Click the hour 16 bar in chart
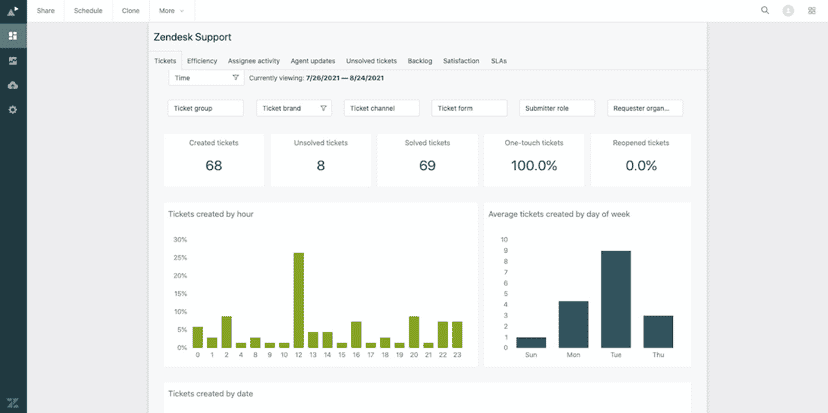The height and width of the screenshot is (413, 828). coord(356,334)
